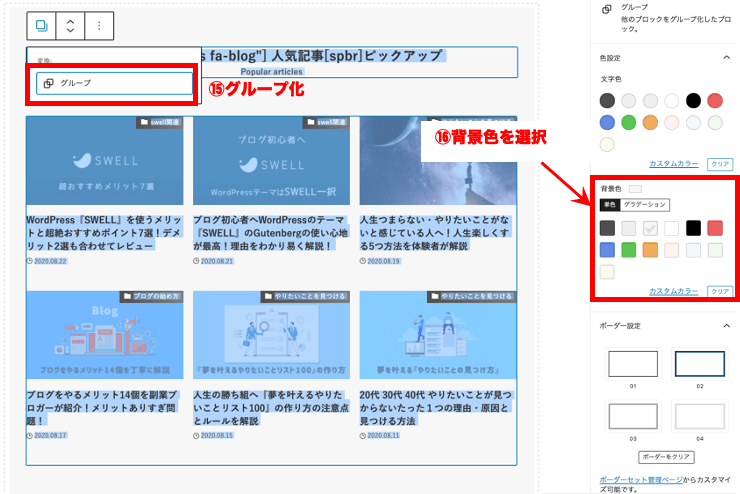Viewport: 740px width, 494px height.
Task: Switch to the グラデーション background tab
Action: click(644, 204)
